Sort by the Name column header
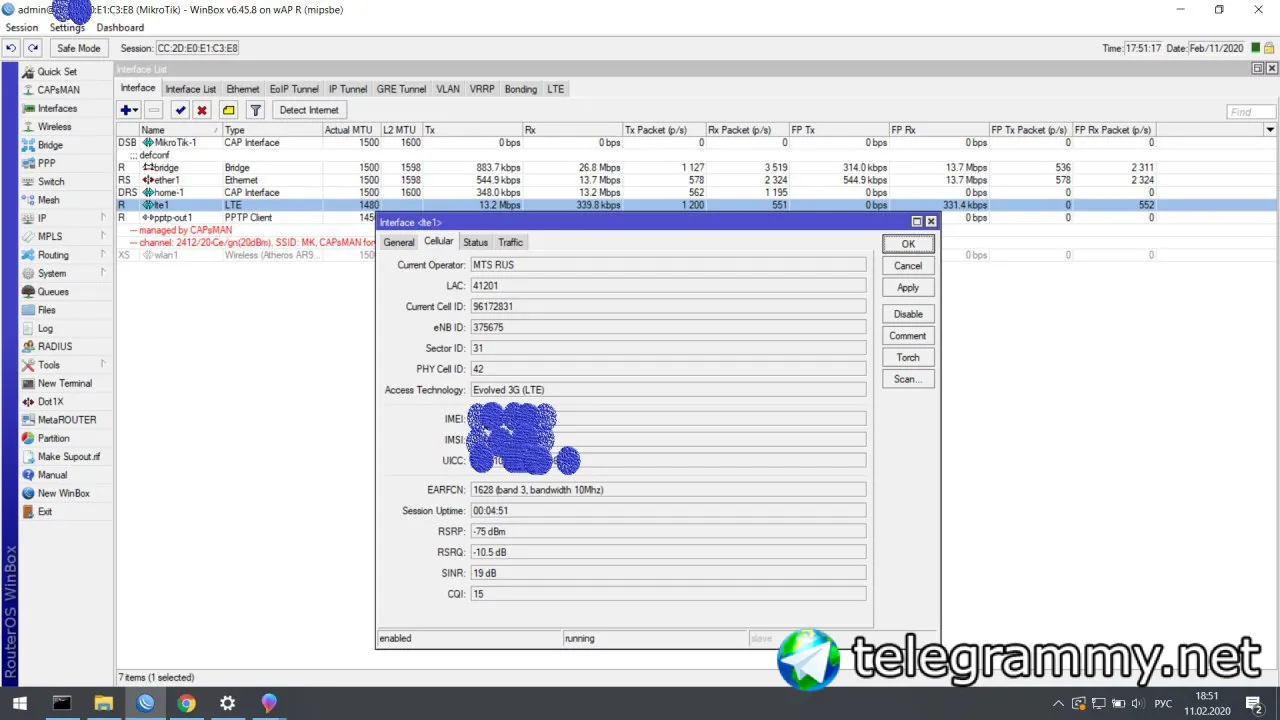This screenshot has width=1280, height=720. (179, 130)
